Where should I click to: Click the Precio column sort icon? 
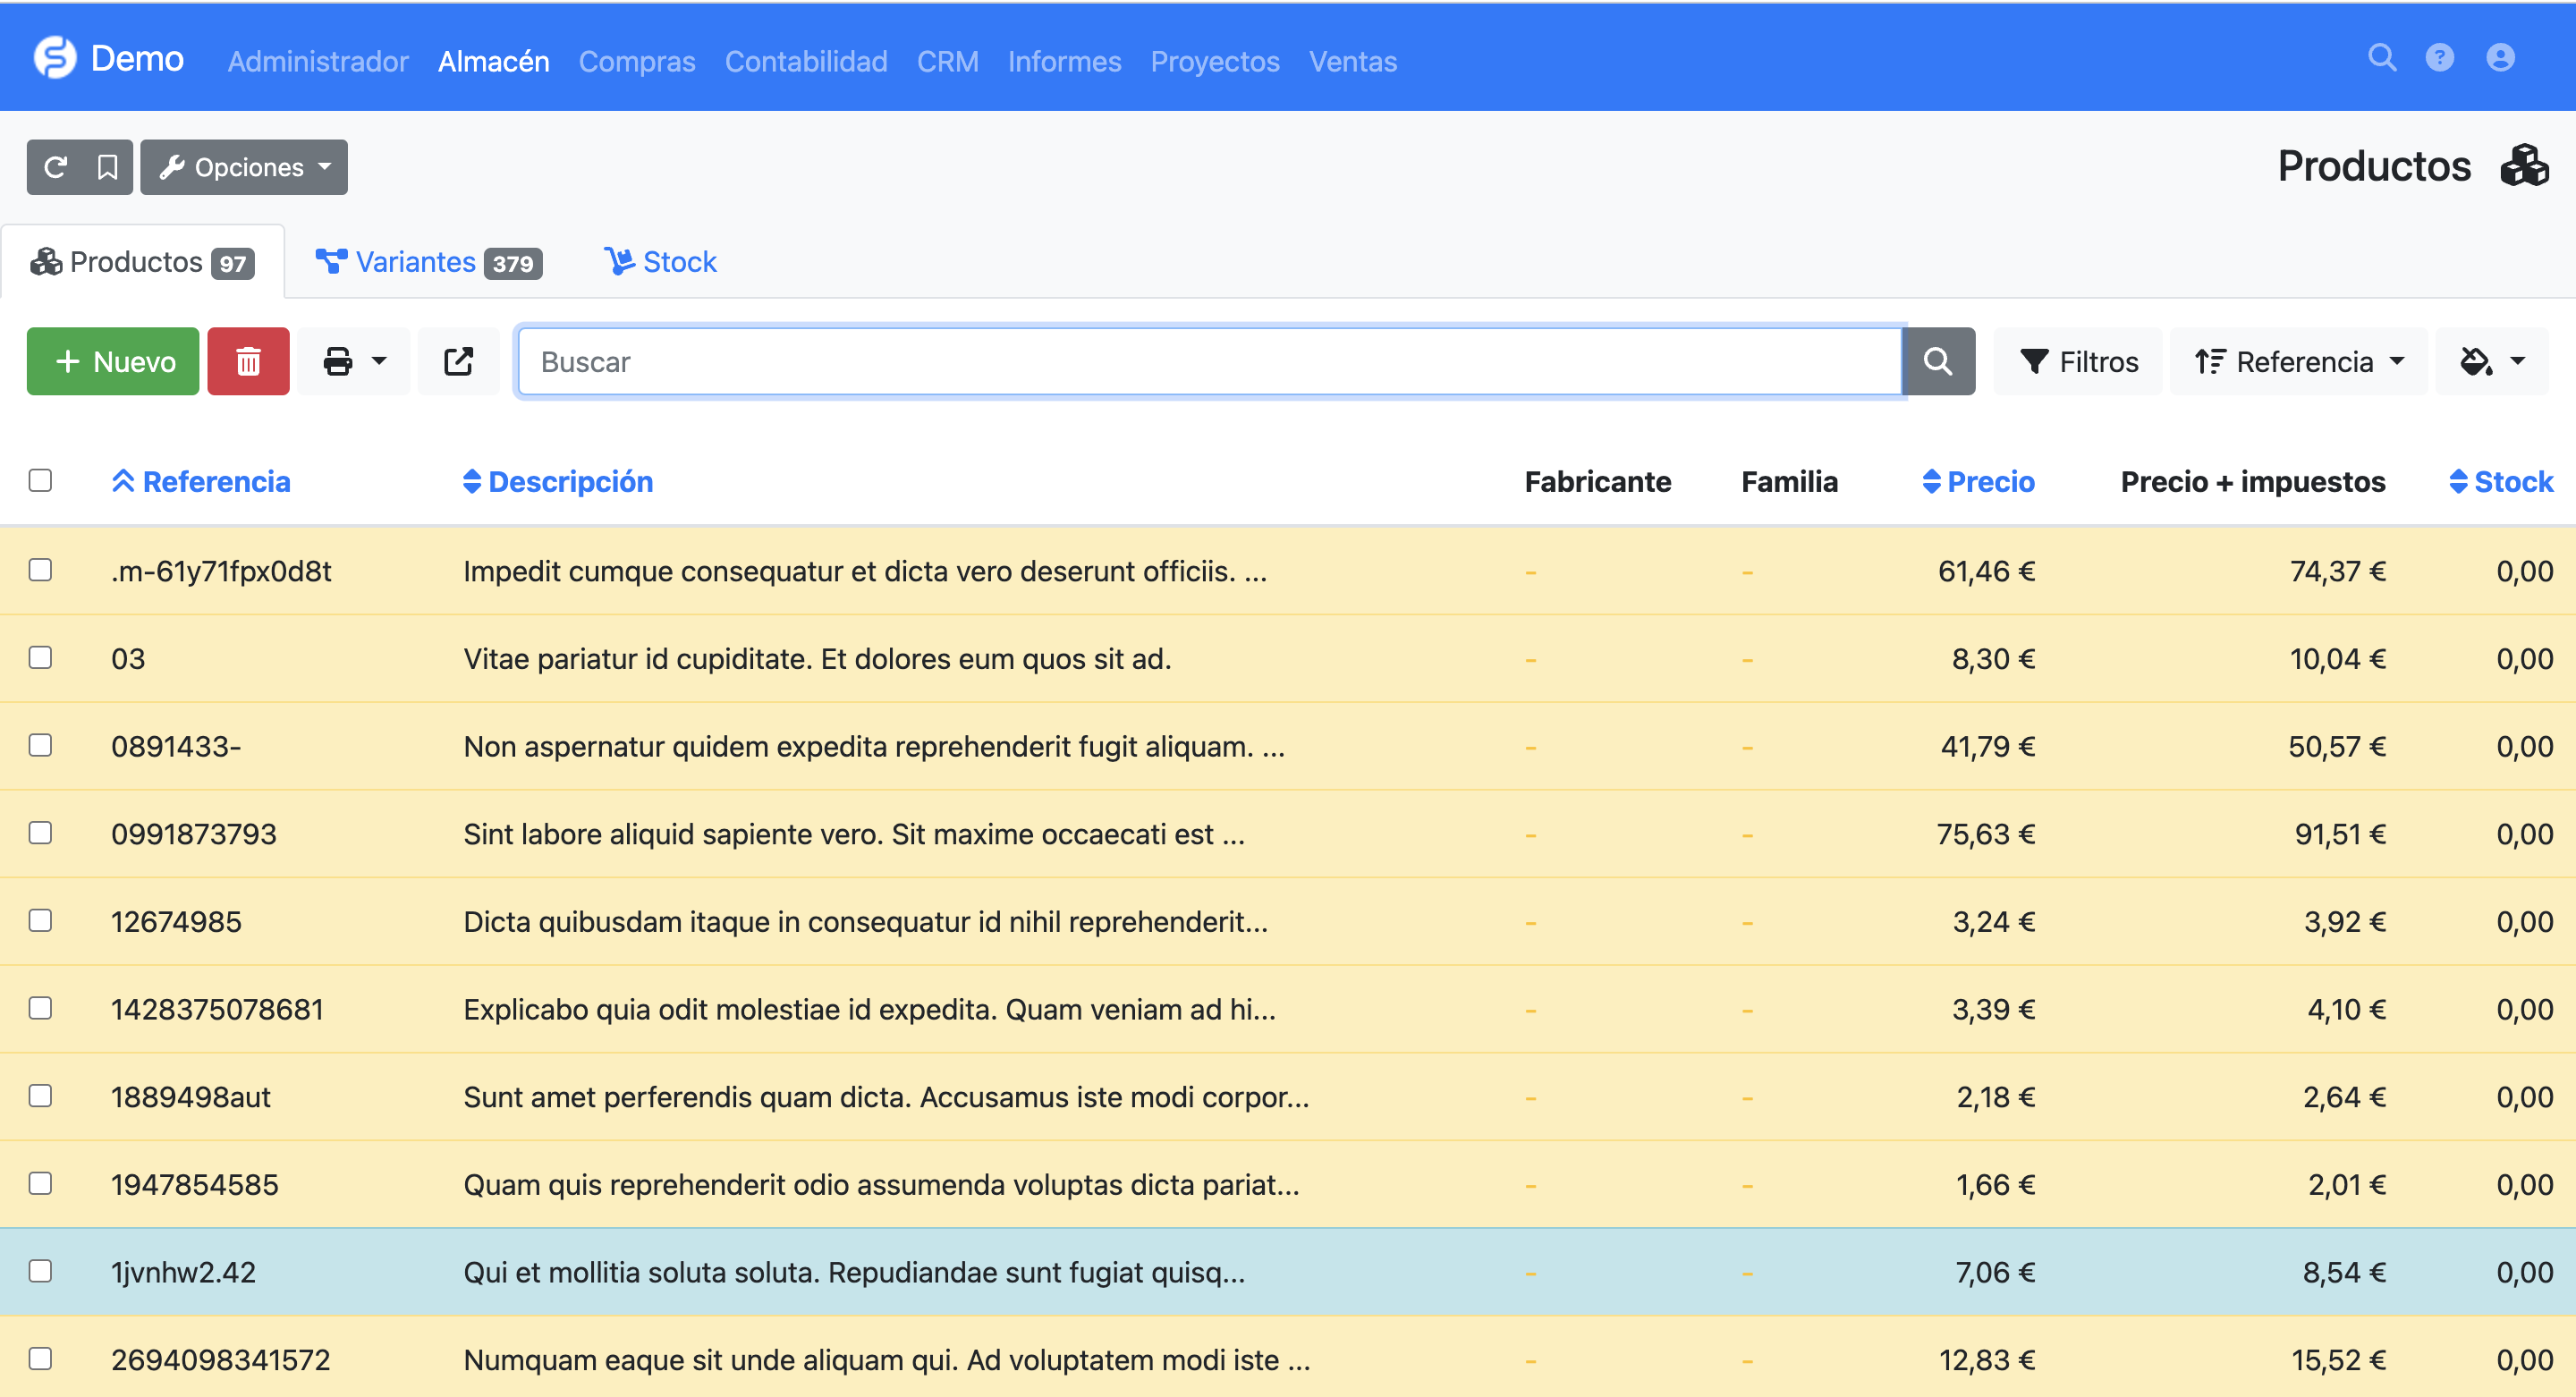(x=1931, y=481)
